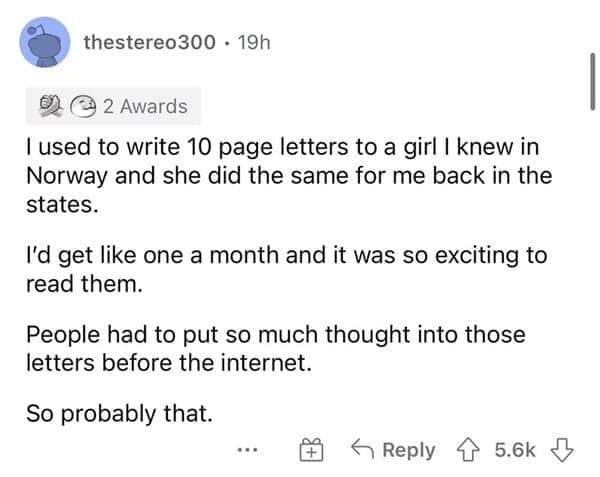Click the 5.6k vote count
Image resolution: width=600 pixels, height=477 pixels.
point(516,450)
